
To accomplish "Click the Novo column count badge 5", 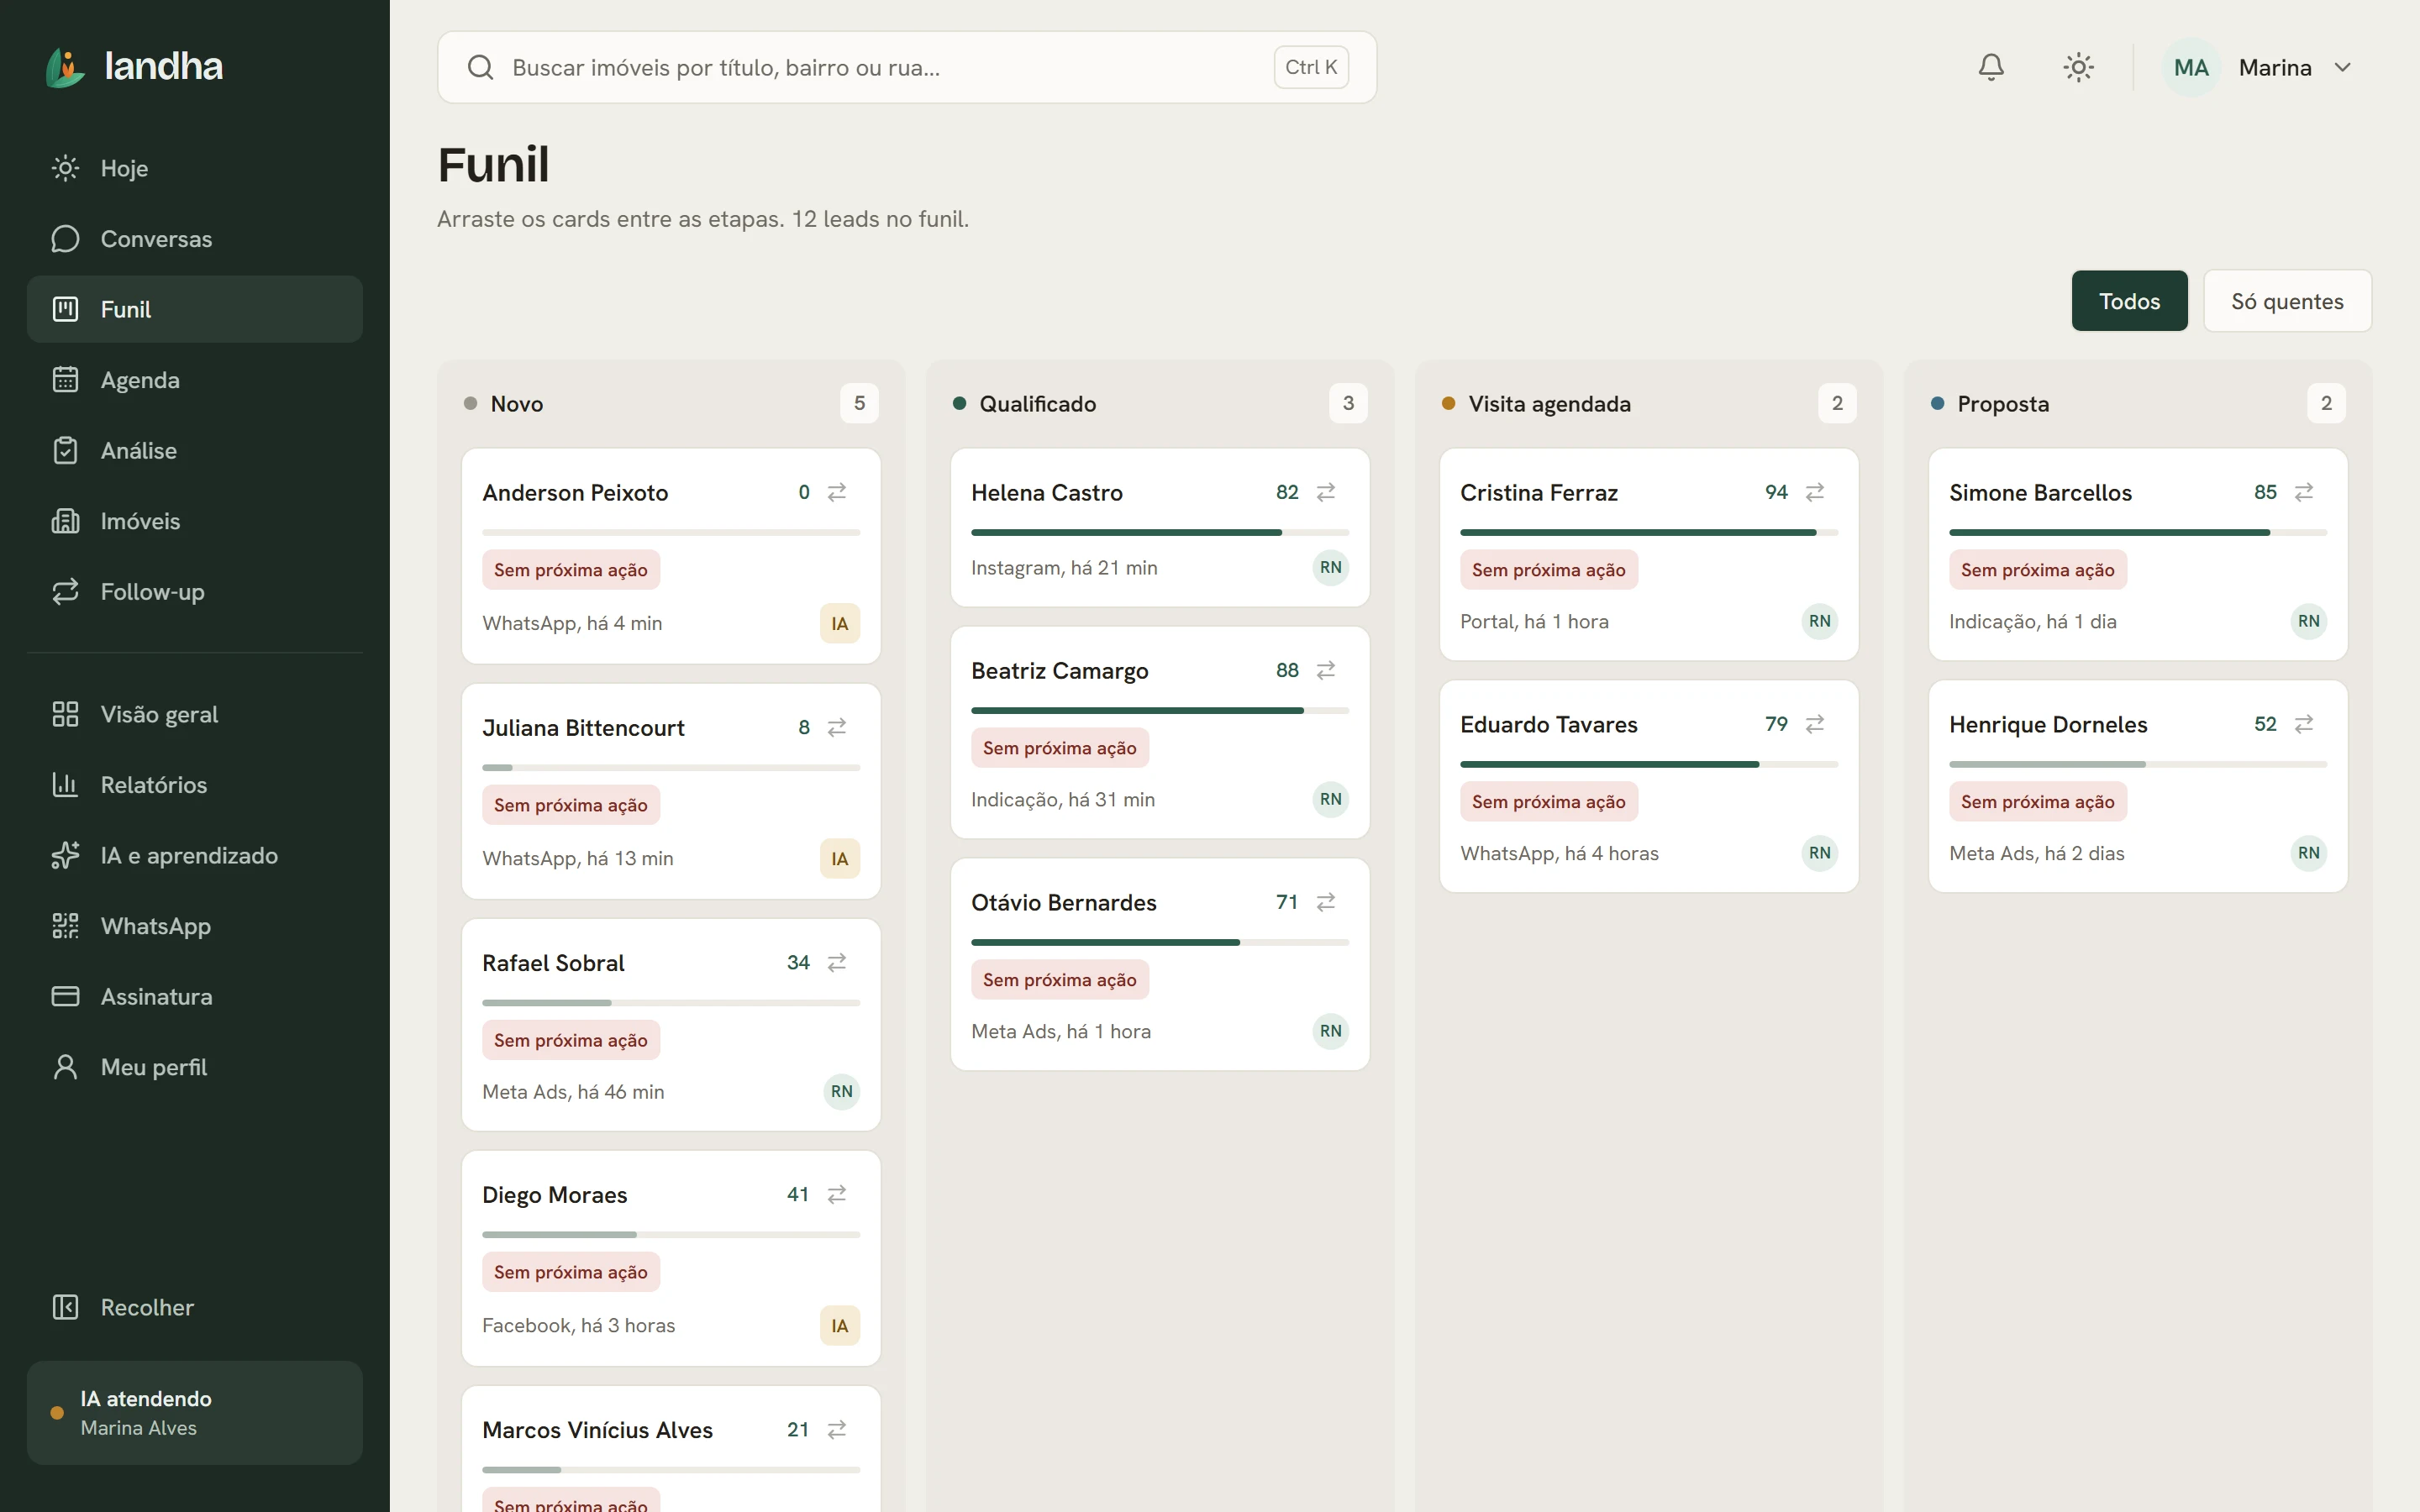I will pyautogui.click(x=859, y=403).
